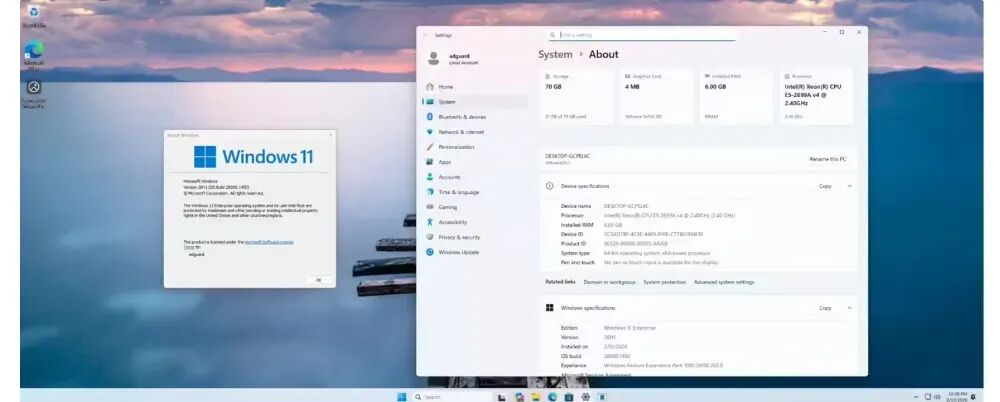Collapse the Device specifications section

pyautogui.click(x=849, y=186)
